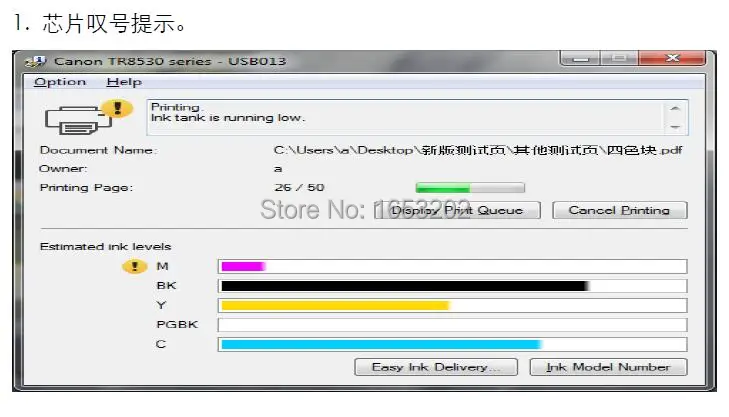Image resolution: width=729 pixels, height=417 pixels.
Task: Click the warning icon beside M ink
Action: [135, 266]
